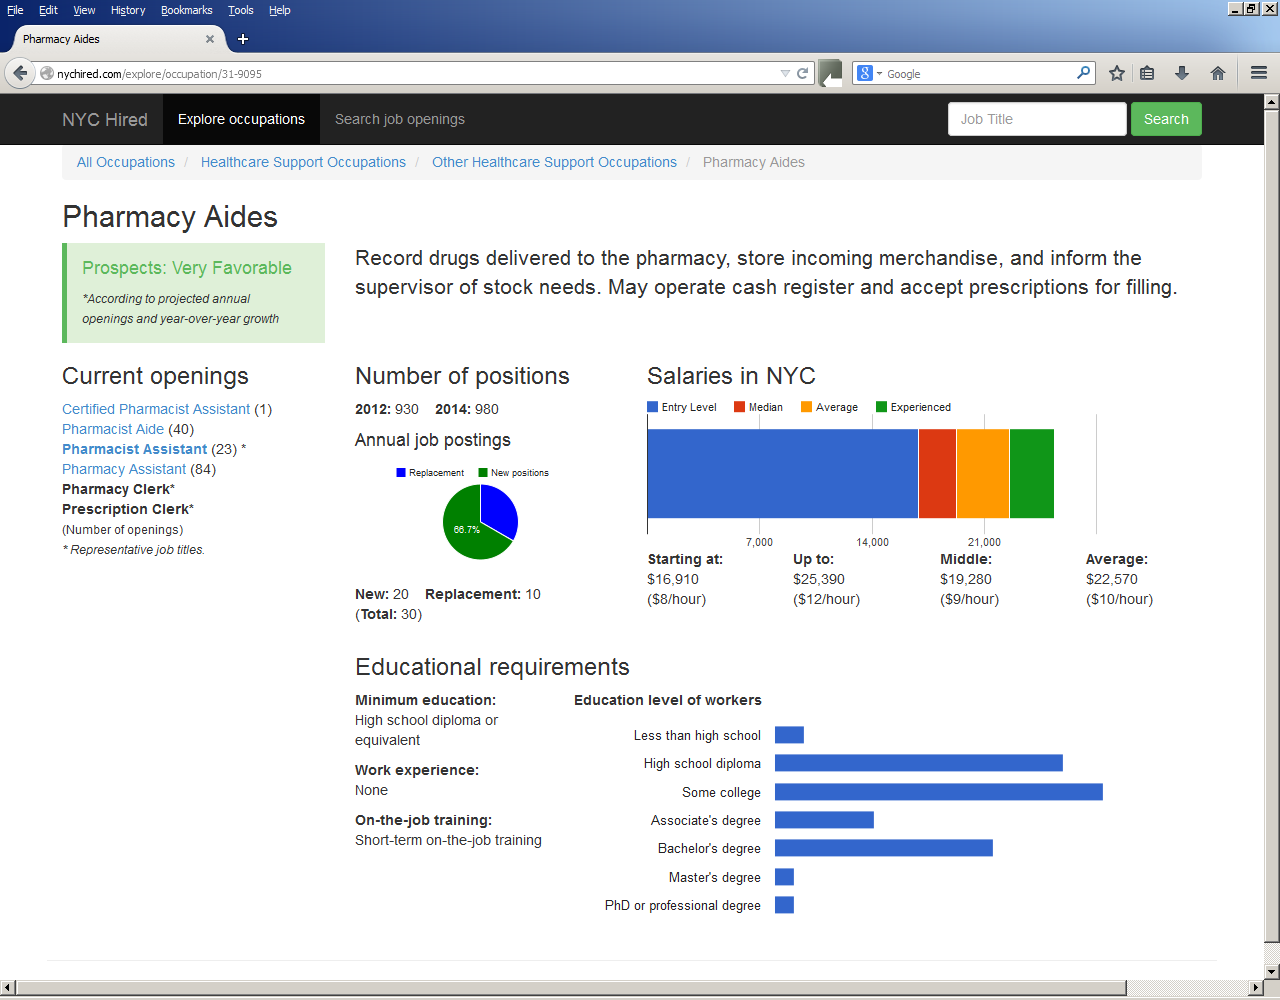Open the Pharmacy Assistant openings link
Screen dimensions: 1280x1000
click(124, 469)
